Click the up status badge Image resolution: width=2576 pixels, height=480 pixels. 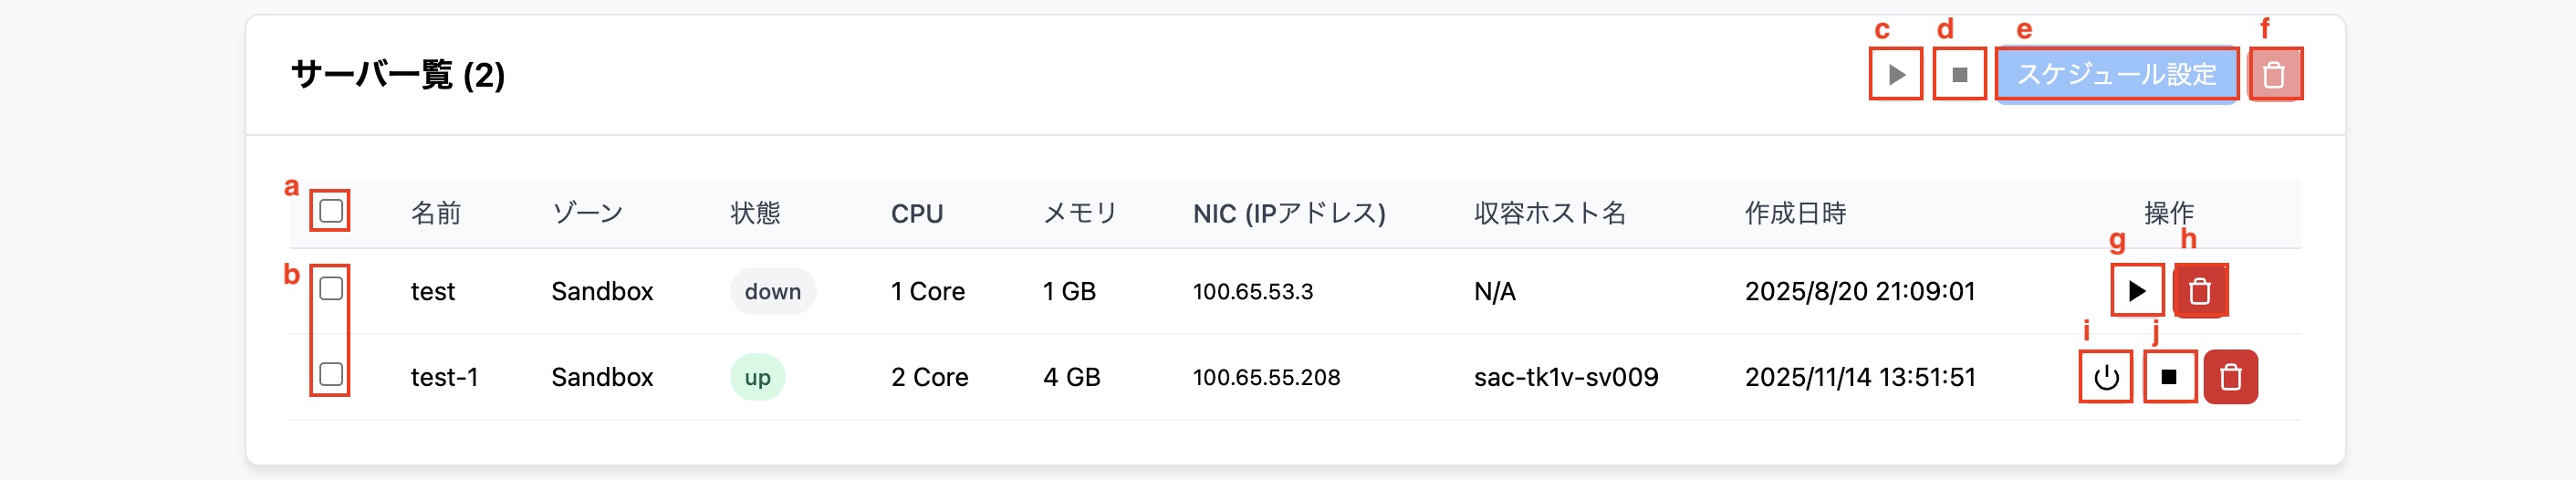757,377
